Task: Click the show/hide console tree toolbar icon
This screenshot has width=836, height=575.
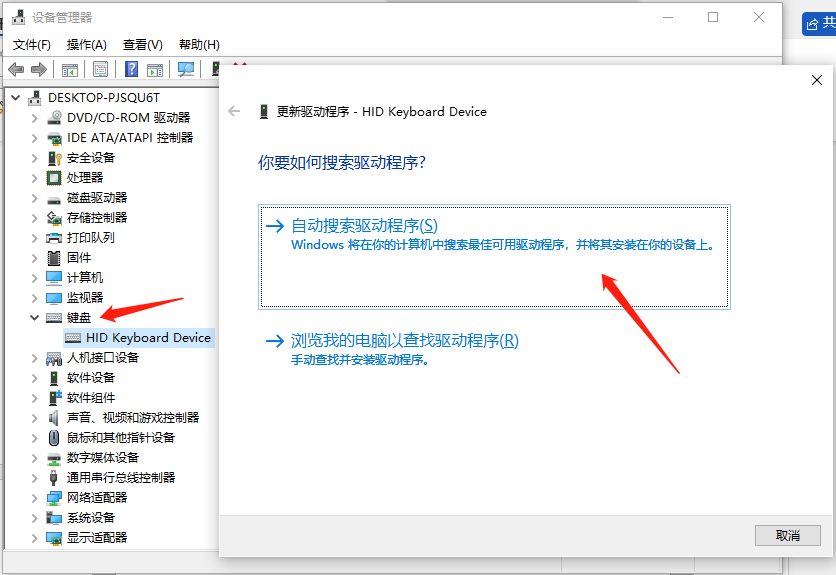Action: [x=70, y=69]
